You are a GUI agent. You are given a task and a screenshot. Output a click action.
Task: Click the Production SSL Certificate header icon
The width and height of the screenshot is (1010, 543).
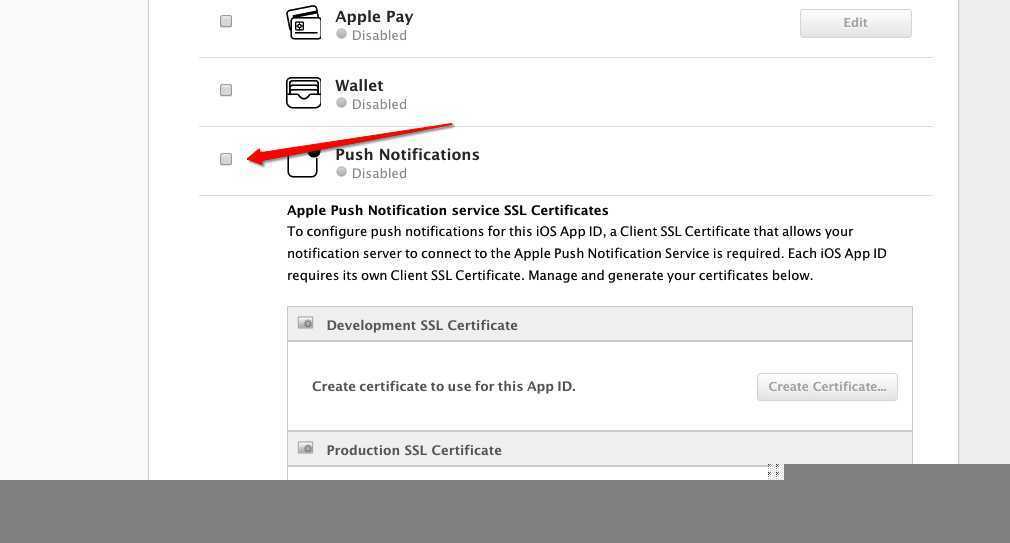tap(305, 448)
